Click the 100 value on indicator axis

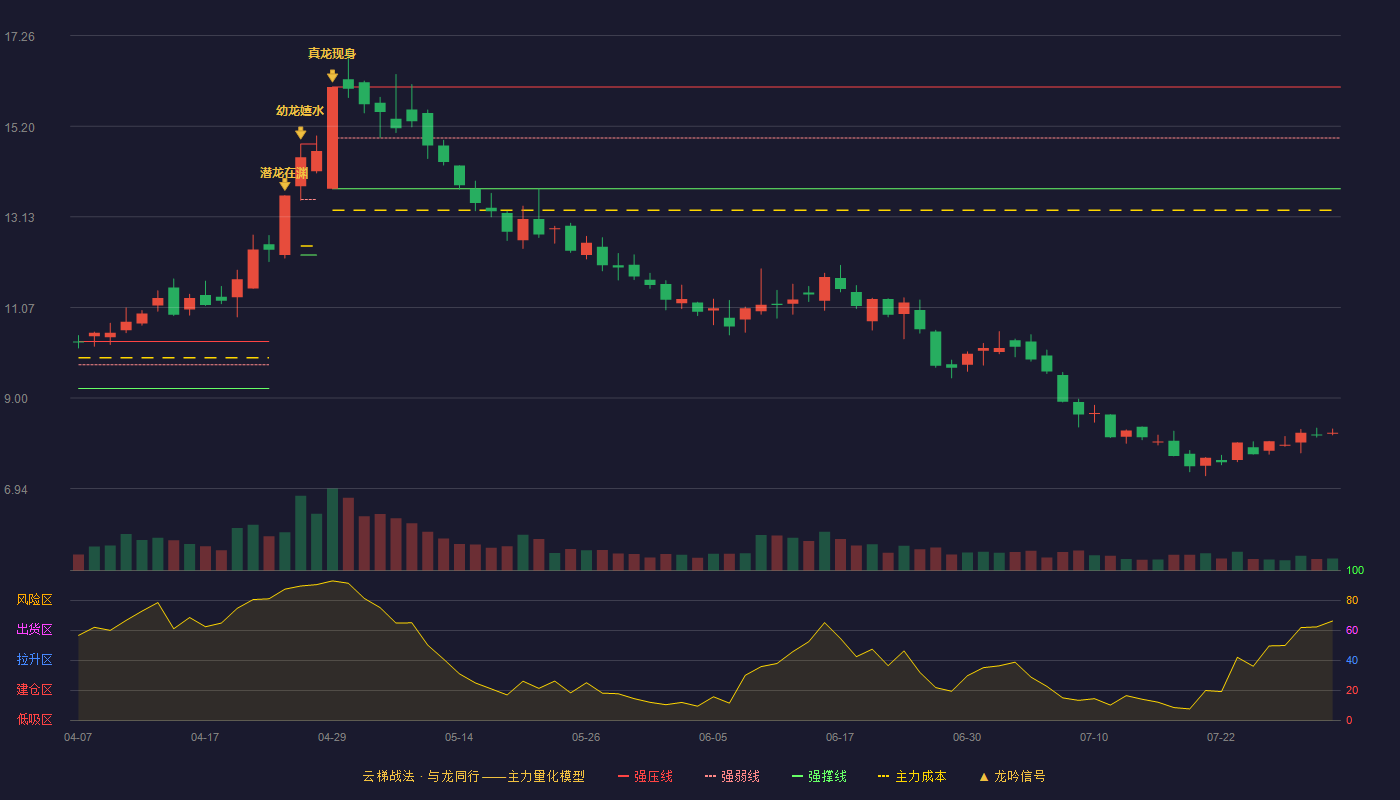point(1355,571)
